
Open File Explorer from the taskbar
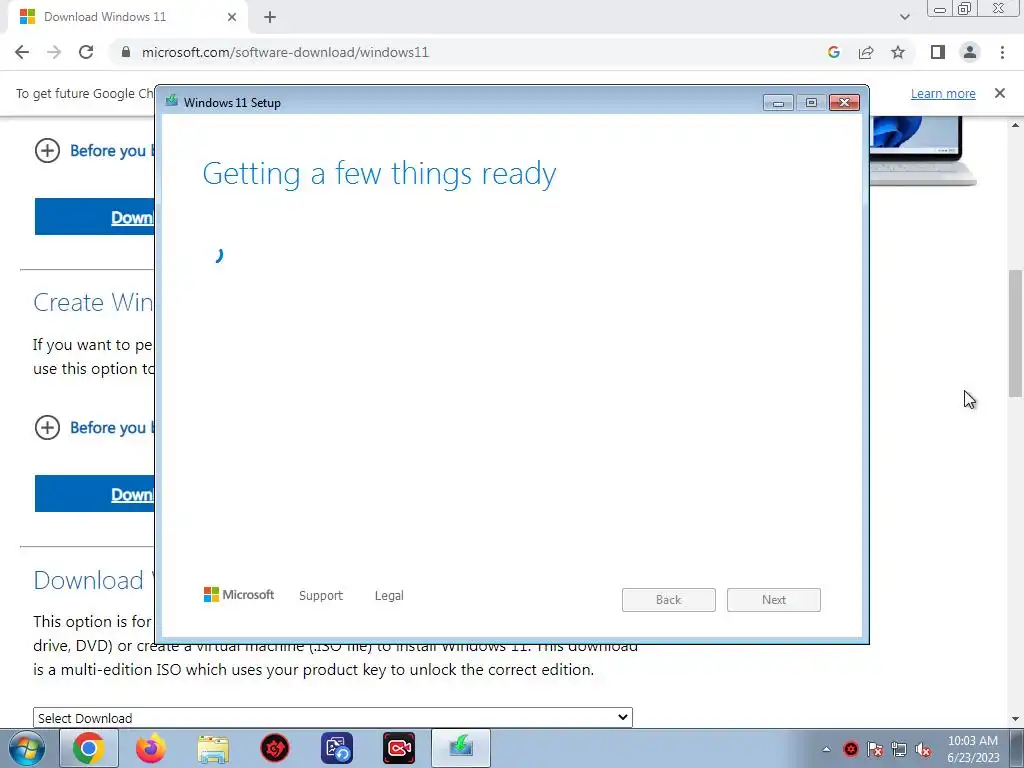coord(213,748)
